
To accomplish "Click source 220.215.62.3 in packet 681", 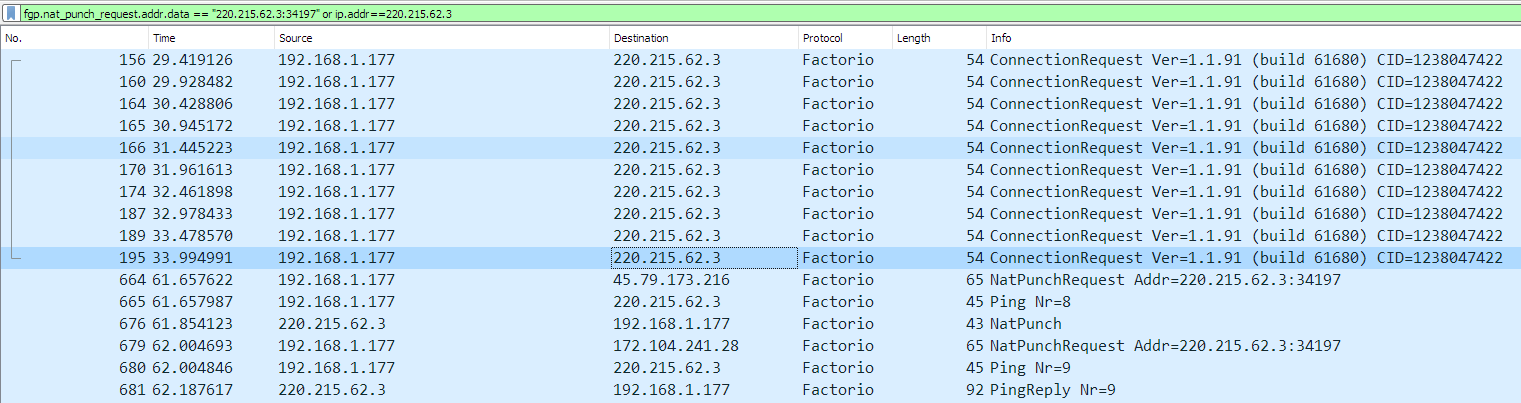I will point(332,389).
